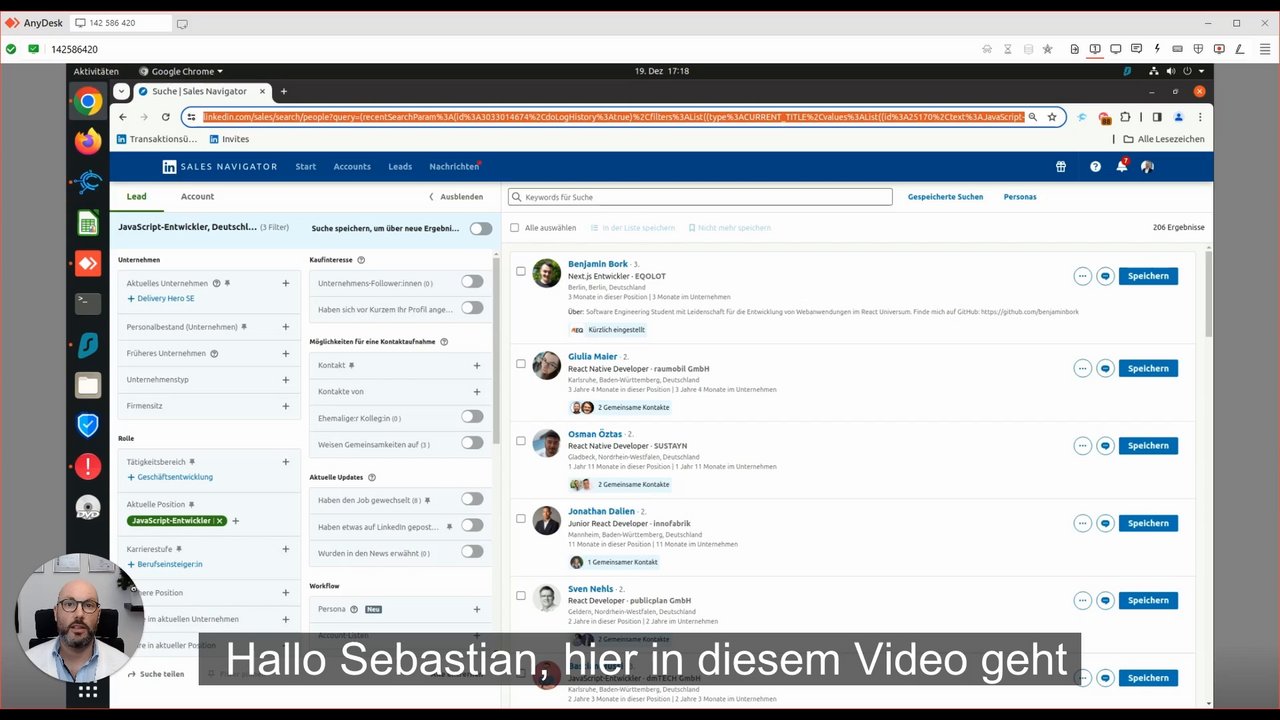Open a new Chrome tab

pyautogui.click(x=283, y=91)
